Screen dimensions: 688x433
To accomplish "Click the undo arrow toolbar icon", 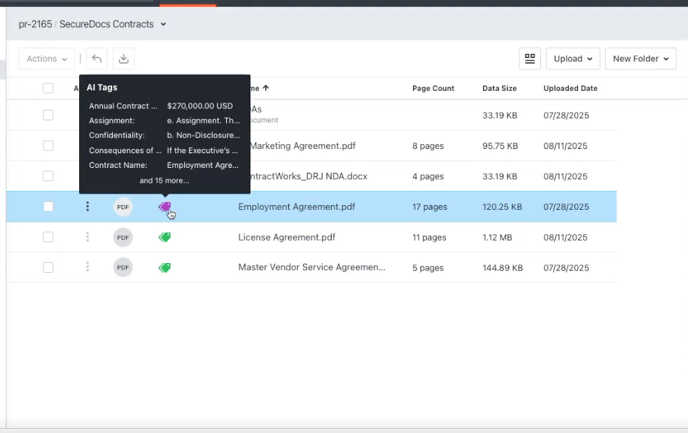I will pos(97,58).
